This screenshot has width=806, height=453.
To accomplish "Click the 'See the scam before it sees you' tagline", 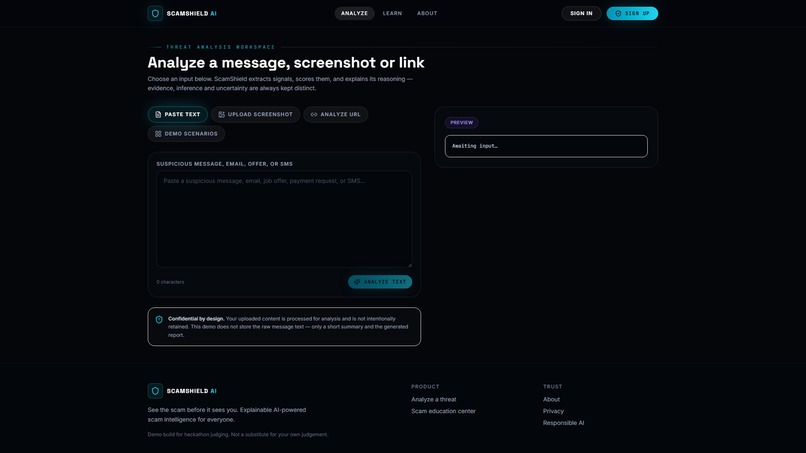I will (x=227, y=415).
